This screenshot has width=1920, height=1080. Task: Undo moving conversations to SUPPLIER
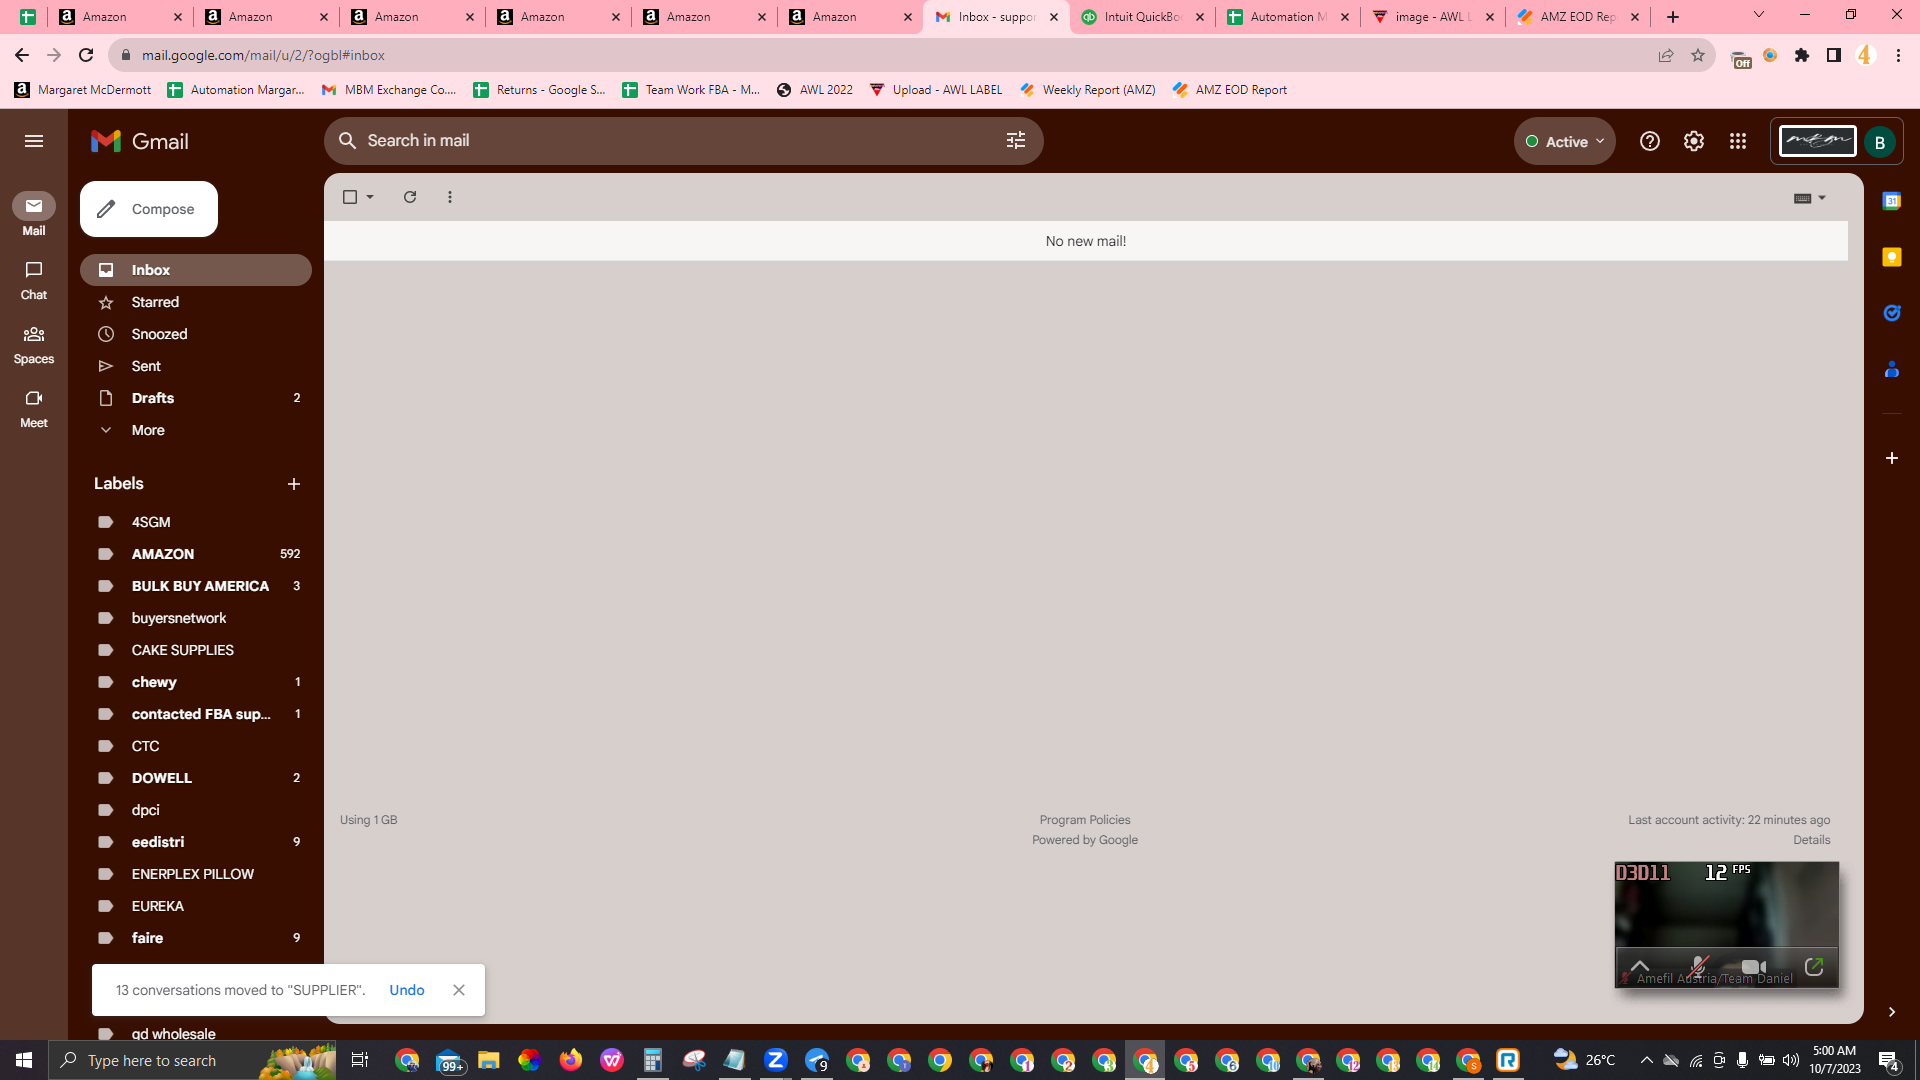407,990
